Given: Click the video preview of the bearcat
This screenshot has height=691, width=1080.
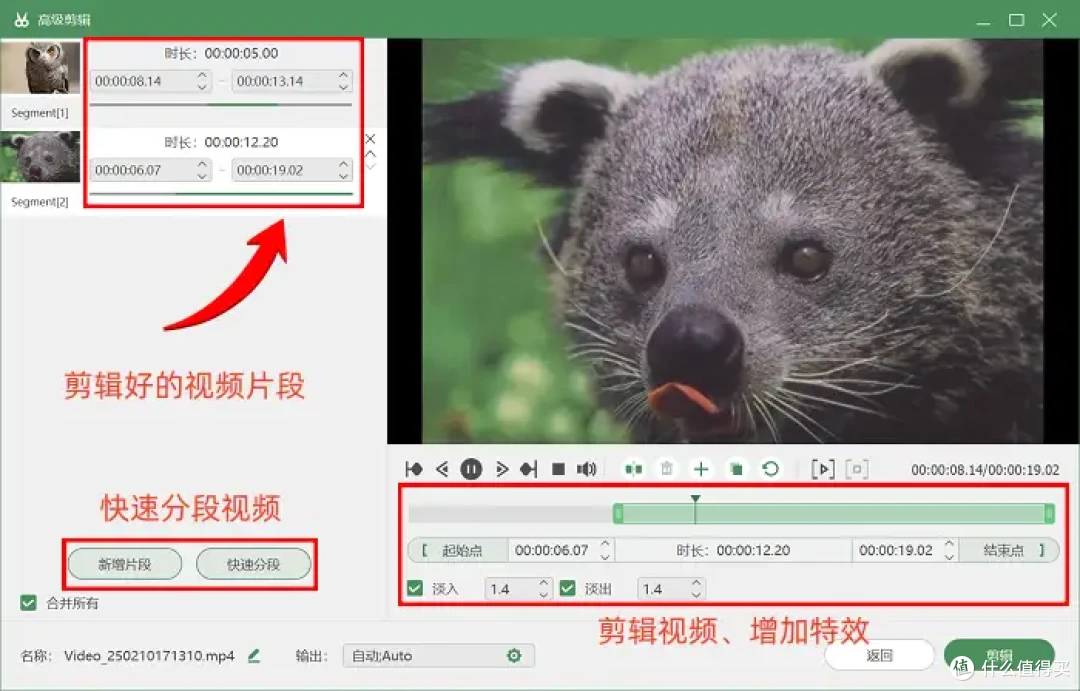Looking at the screenshot, I should tap(732, 240).
